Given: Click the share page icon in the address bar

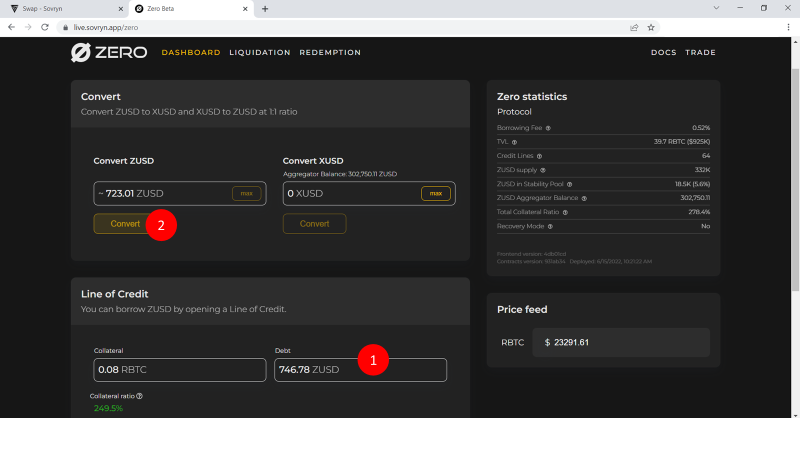Looking at the screenshot, I should [x=634, y=28].
